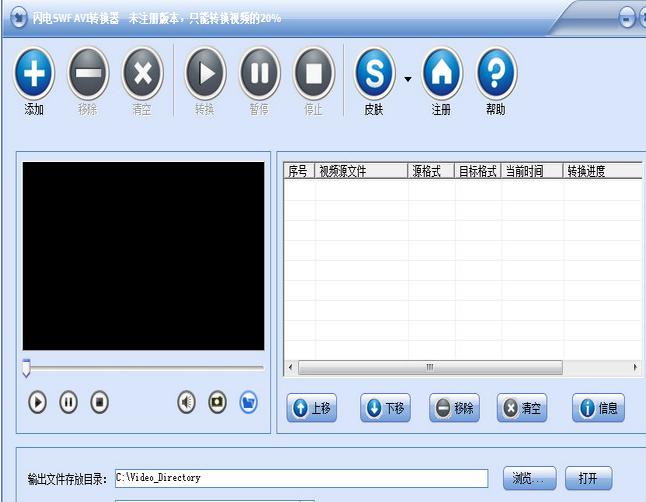The image size is (646, 502).
Task: Pause conversion with 暂停 toolbar icon
Action: (260, 73)
